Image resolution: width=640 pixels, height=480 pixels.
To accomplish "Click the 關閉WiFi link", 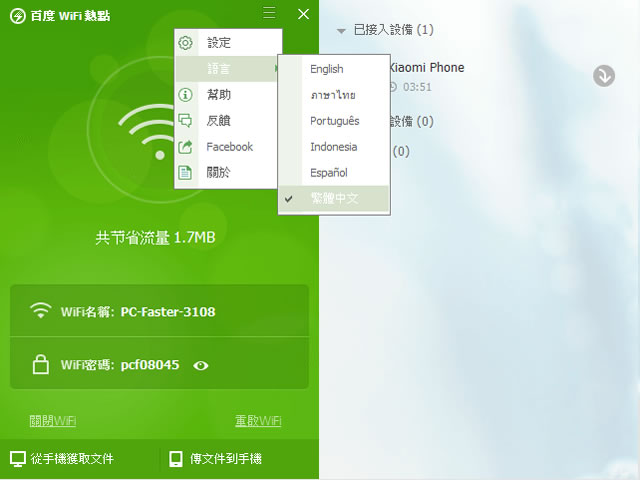I will pos(53,421).
